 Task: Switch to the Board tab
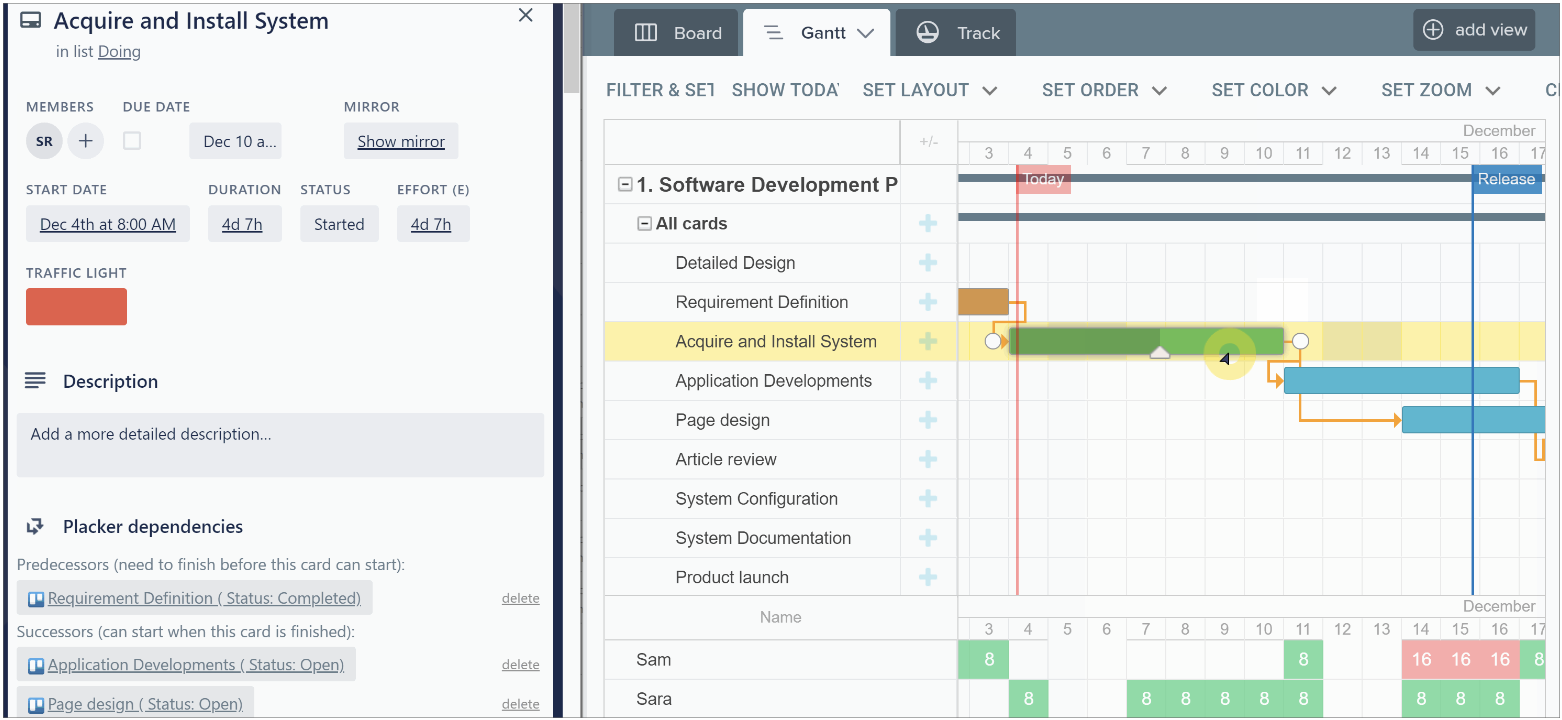(x=677, y=33)
